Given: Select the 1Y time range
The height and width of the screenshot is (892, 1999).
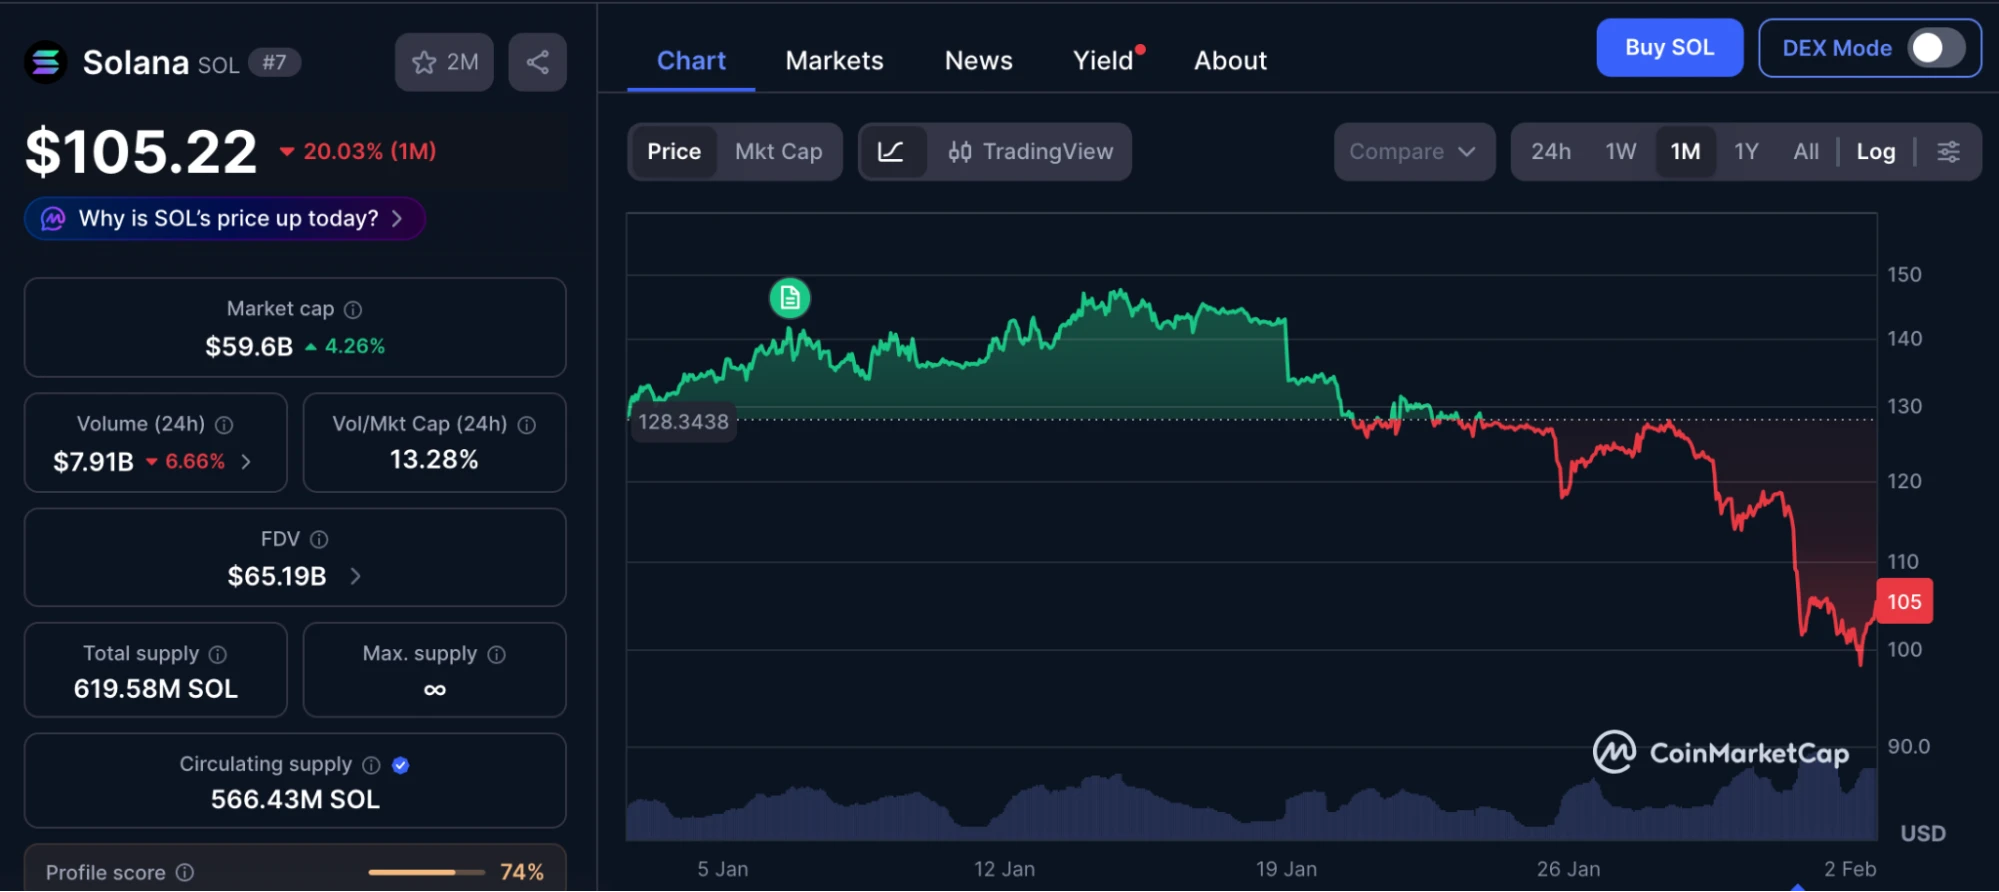Looking at the screenshot, I should pos(1746,152).
